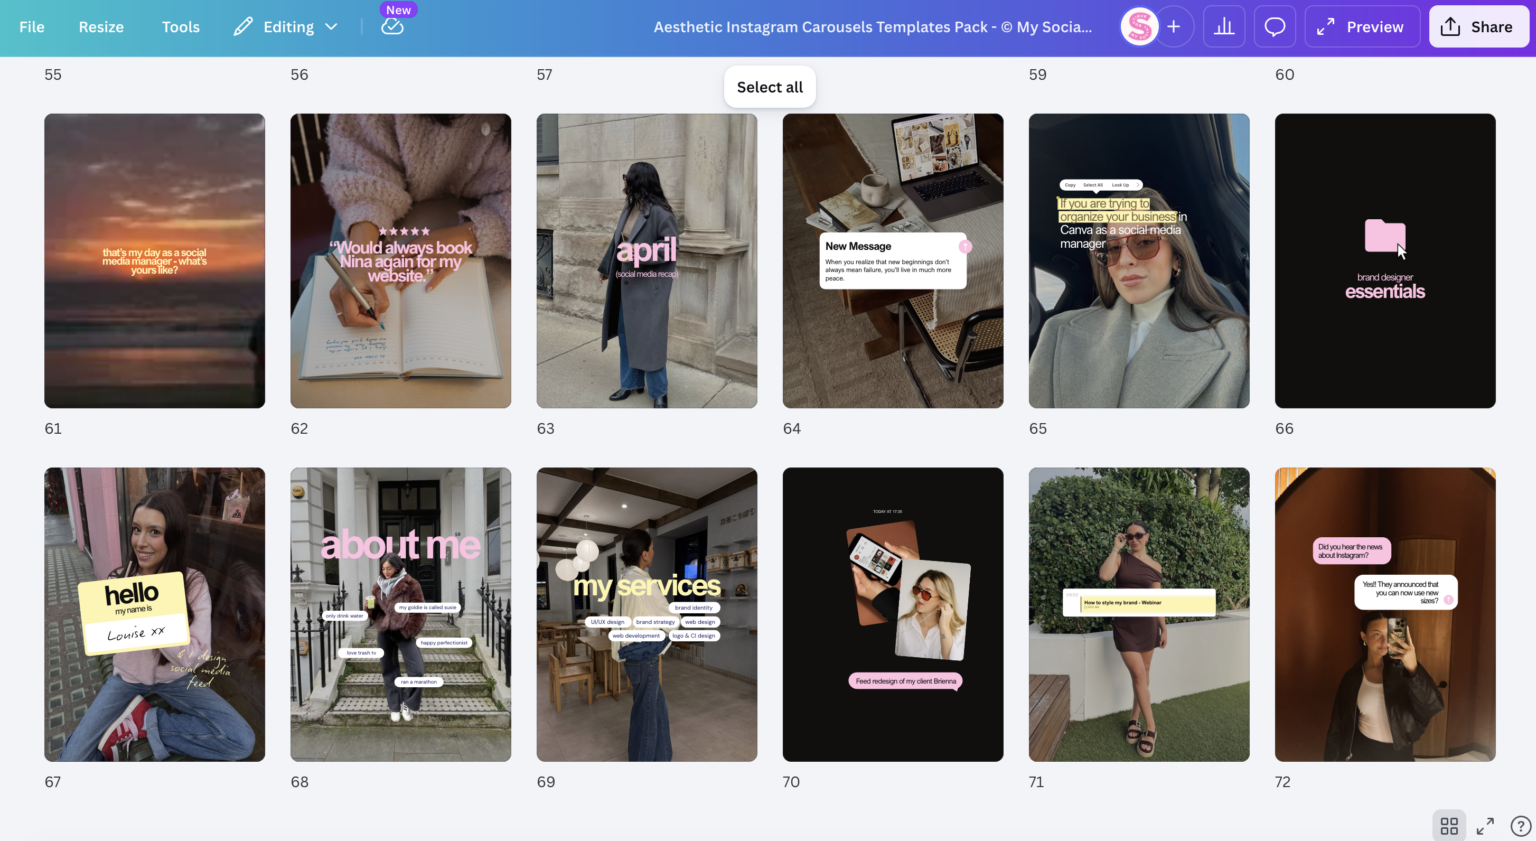This screenshot has height=841, width=1536.
Task: Open the File menu
Action: (31, 26)
